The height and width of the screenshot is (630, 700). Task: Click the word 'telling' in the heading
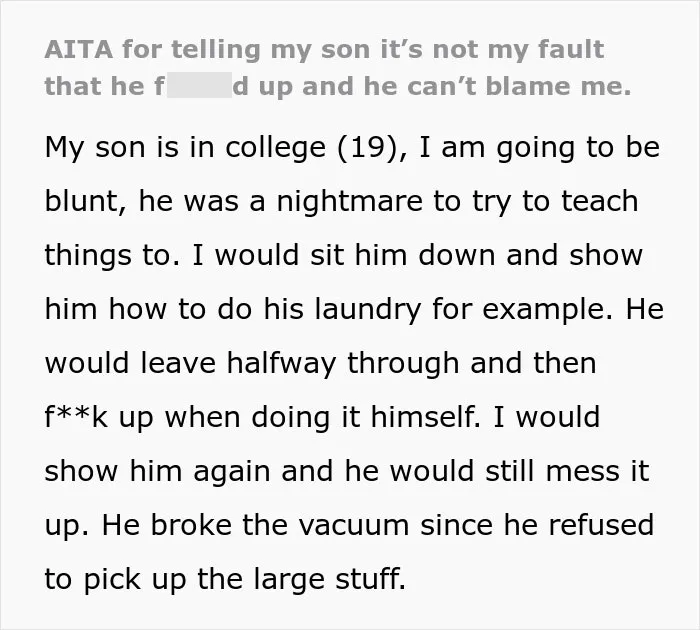coord(216,50)
